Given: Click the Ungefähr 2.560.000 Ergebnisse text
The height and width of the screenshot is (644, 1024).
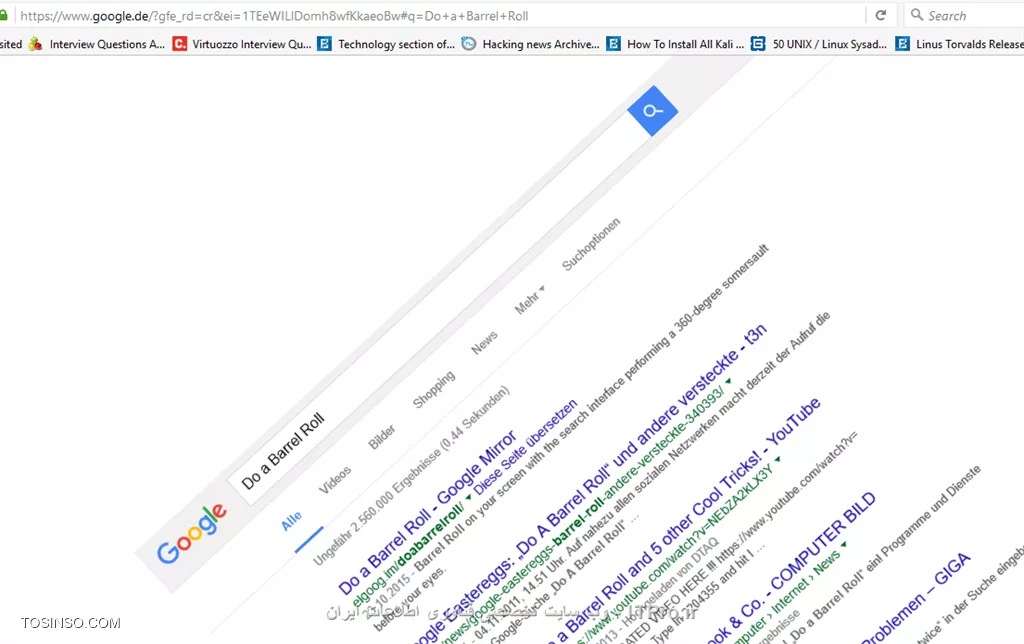Looking at the screenshot, I should tap(411, 476).
